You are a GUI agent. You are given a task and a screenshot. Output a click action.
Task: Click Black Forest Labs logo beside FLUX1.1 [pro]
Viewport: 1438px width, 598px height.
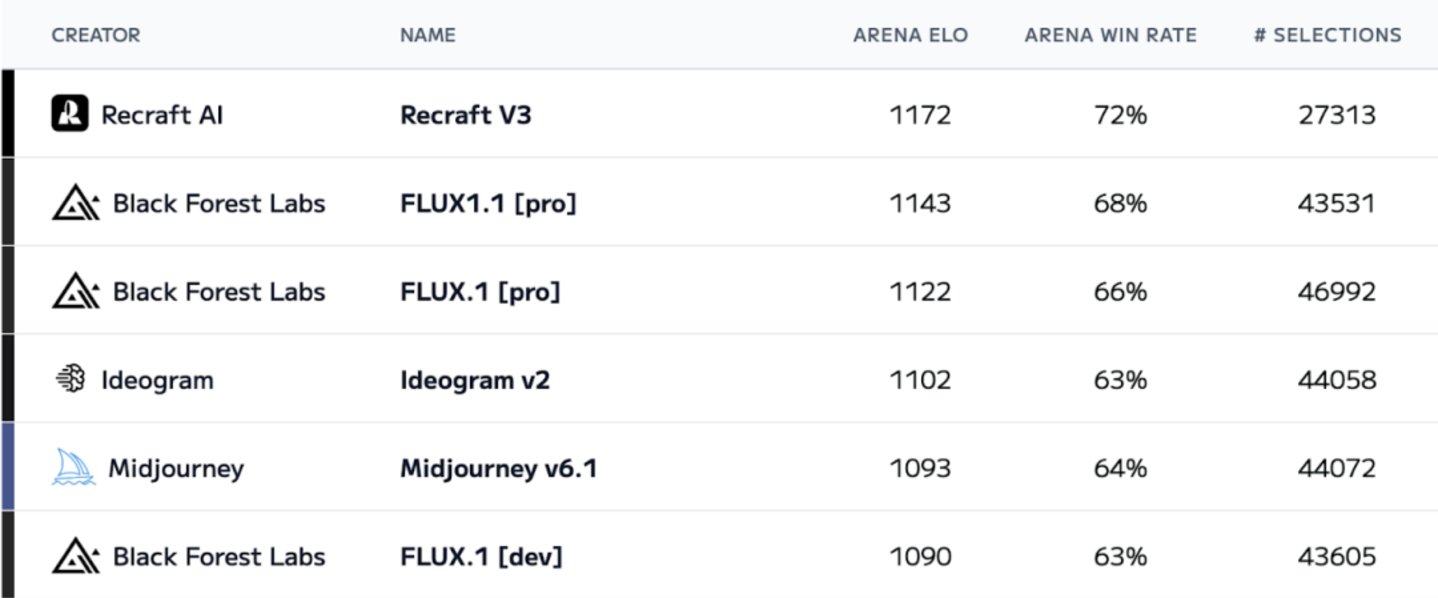pos(76,204)
